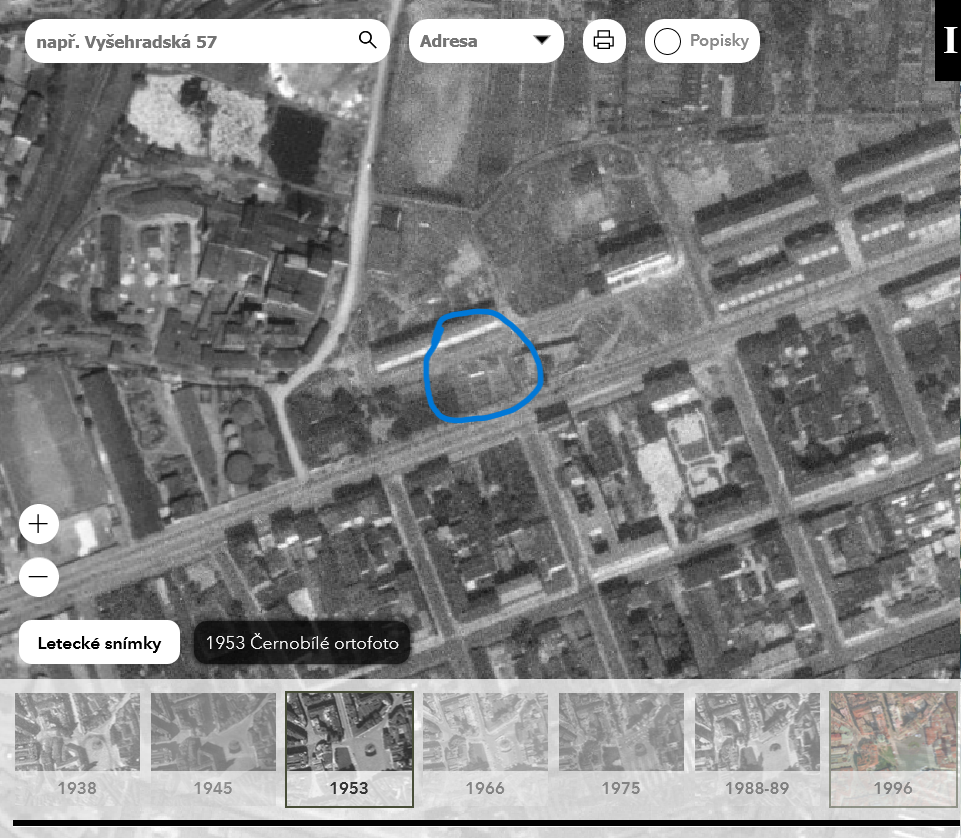Click the '1953 Černobílé ortofoto' label
This screenshot has width=961, height=838.
[x=302, y=642]
